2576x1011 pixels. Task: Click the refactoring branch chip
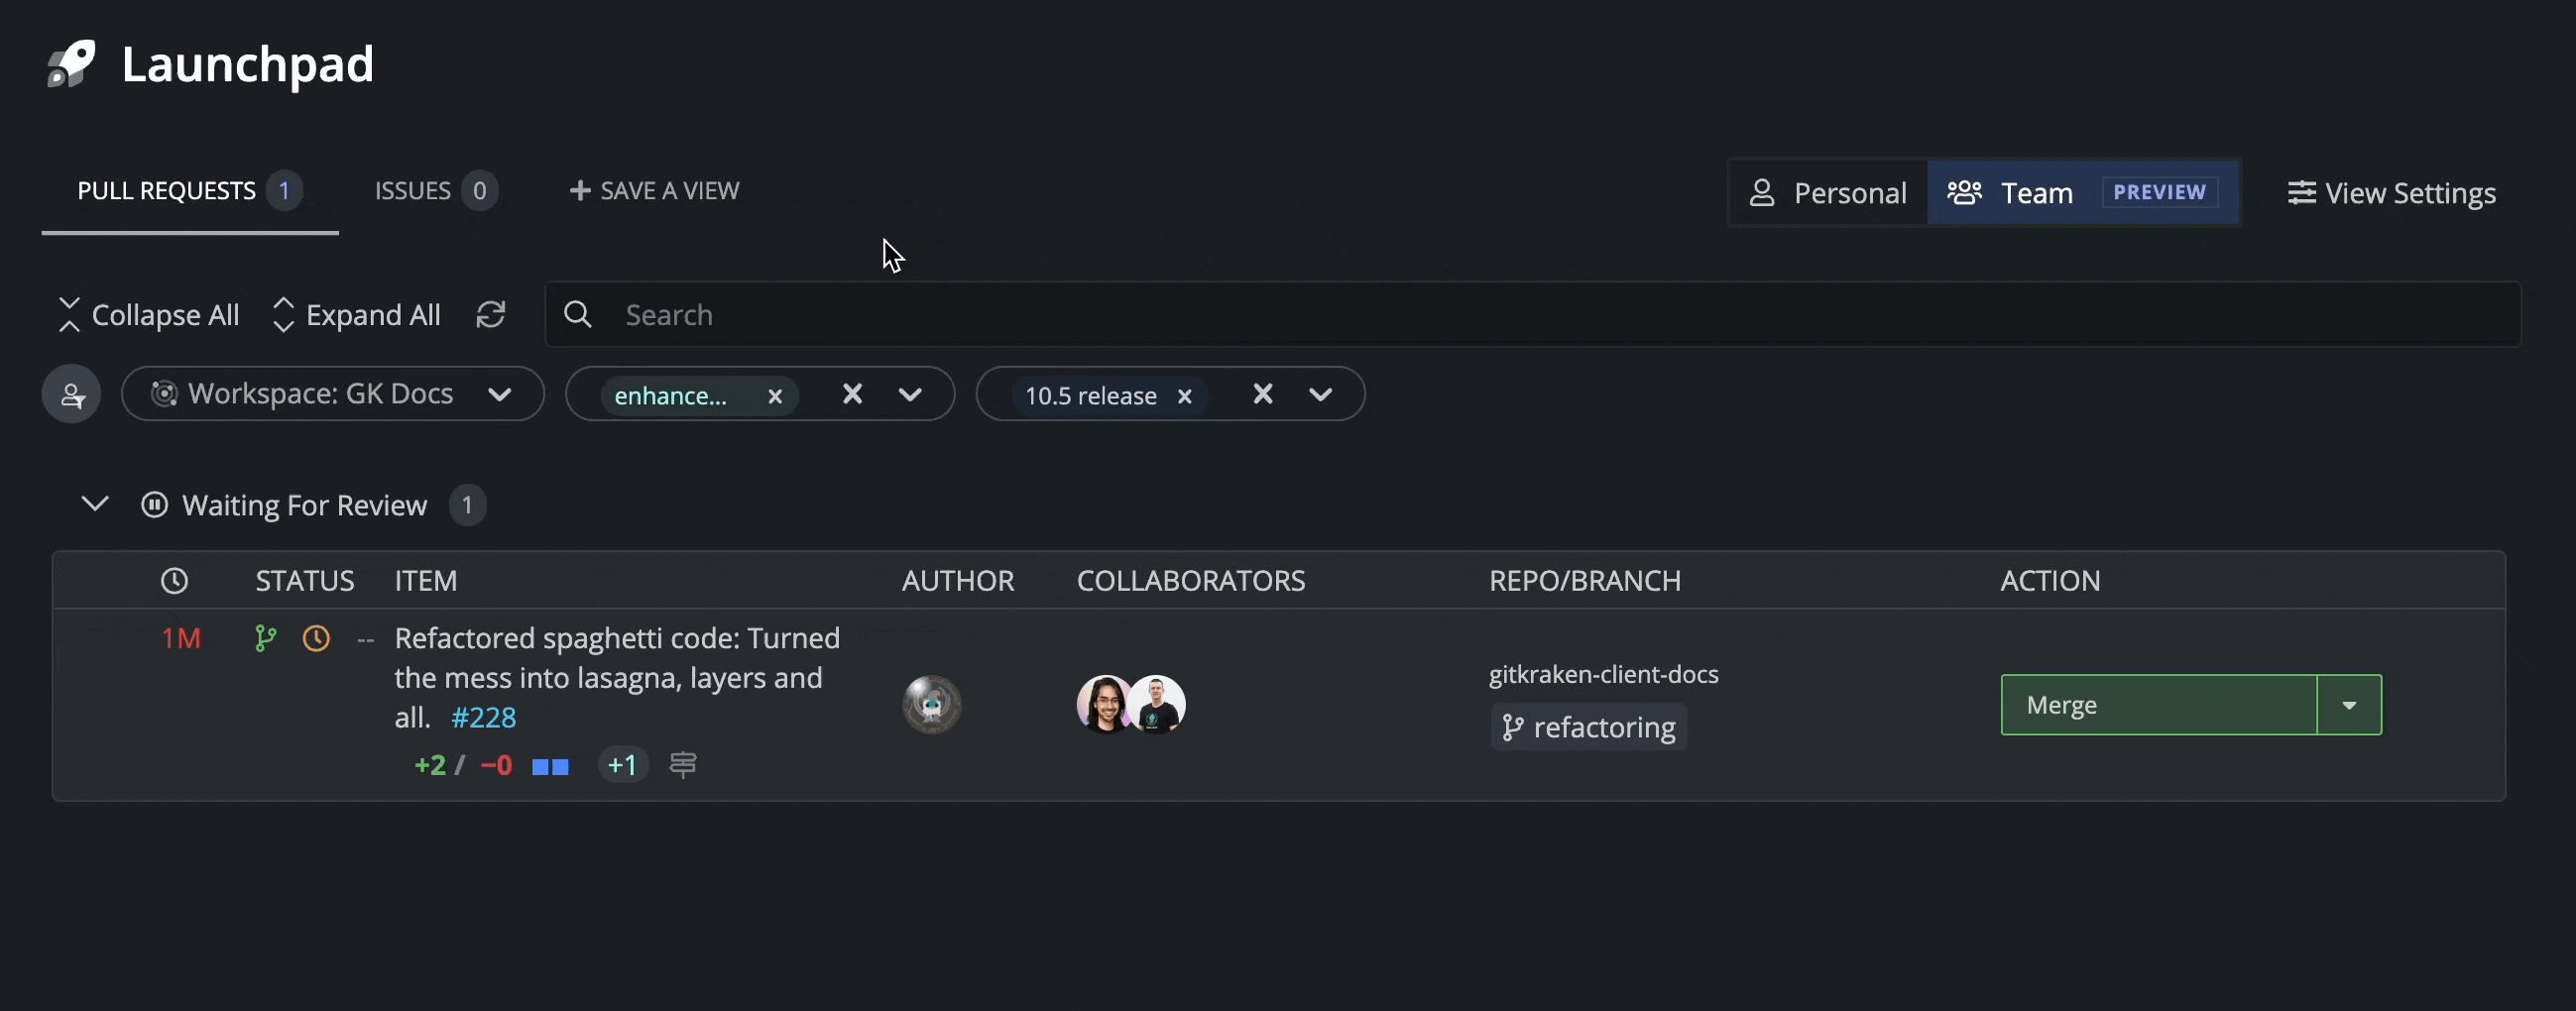(x=1588, y=727)
